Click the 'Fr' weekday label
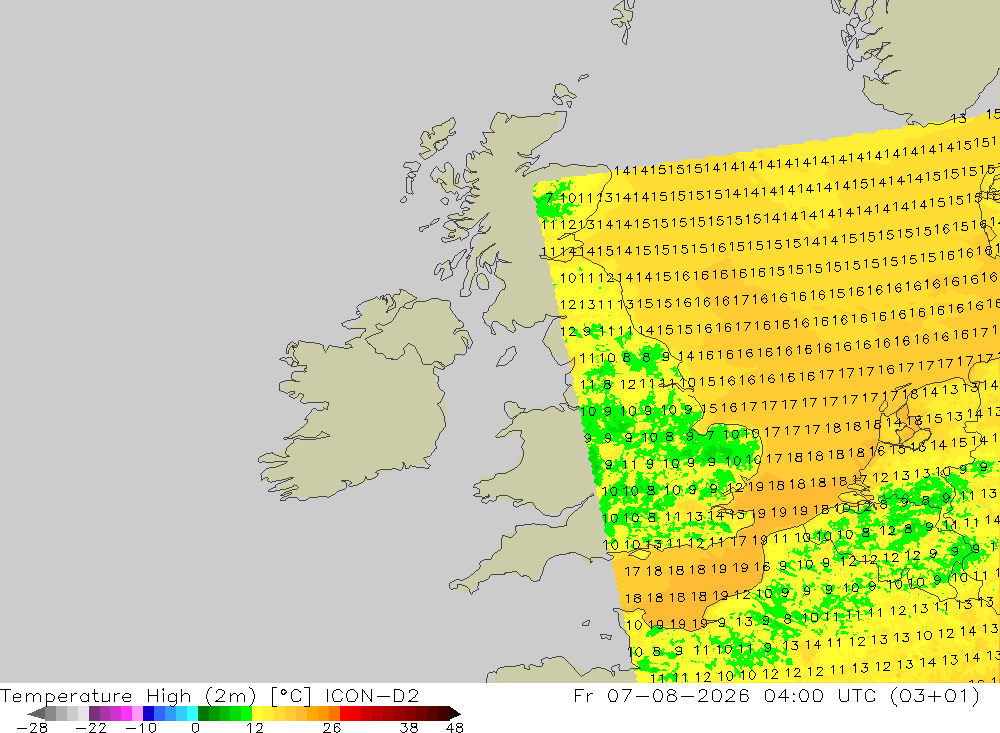 pos(584,695)
